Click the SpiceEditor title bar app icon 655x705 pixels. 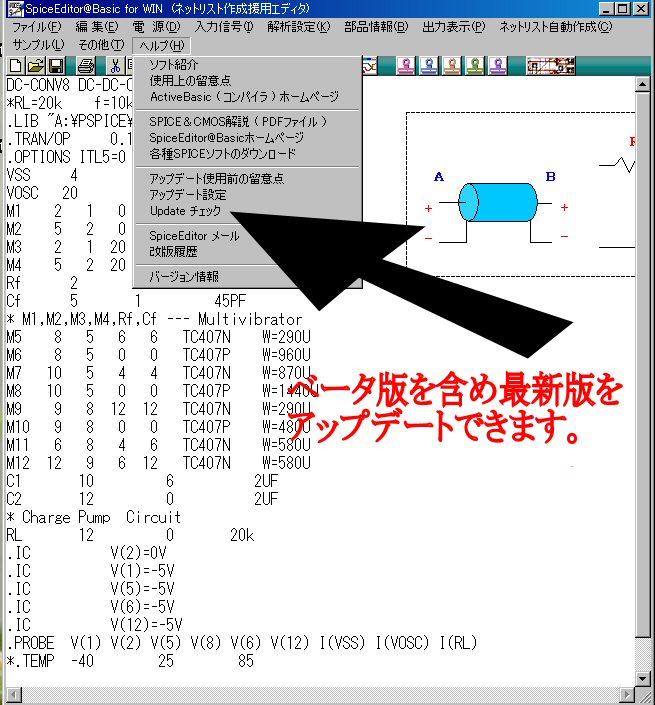click(x=15, y=9)
